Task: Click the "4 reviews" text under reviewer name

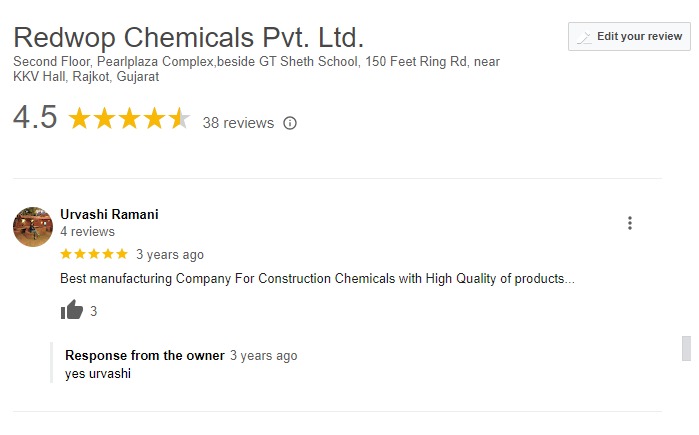Action: 87,232
